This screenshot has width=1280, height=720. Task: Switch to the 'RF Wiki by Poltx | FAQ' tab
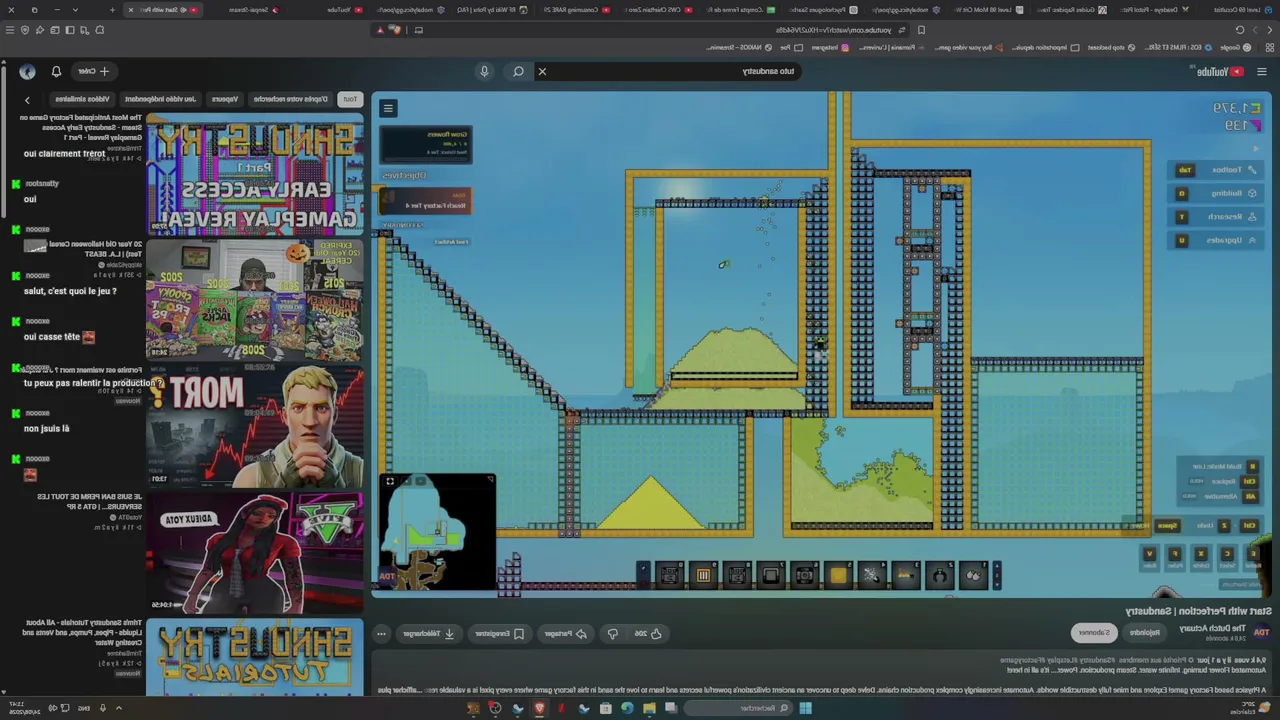pyautogui.click(x=491, y=10)
